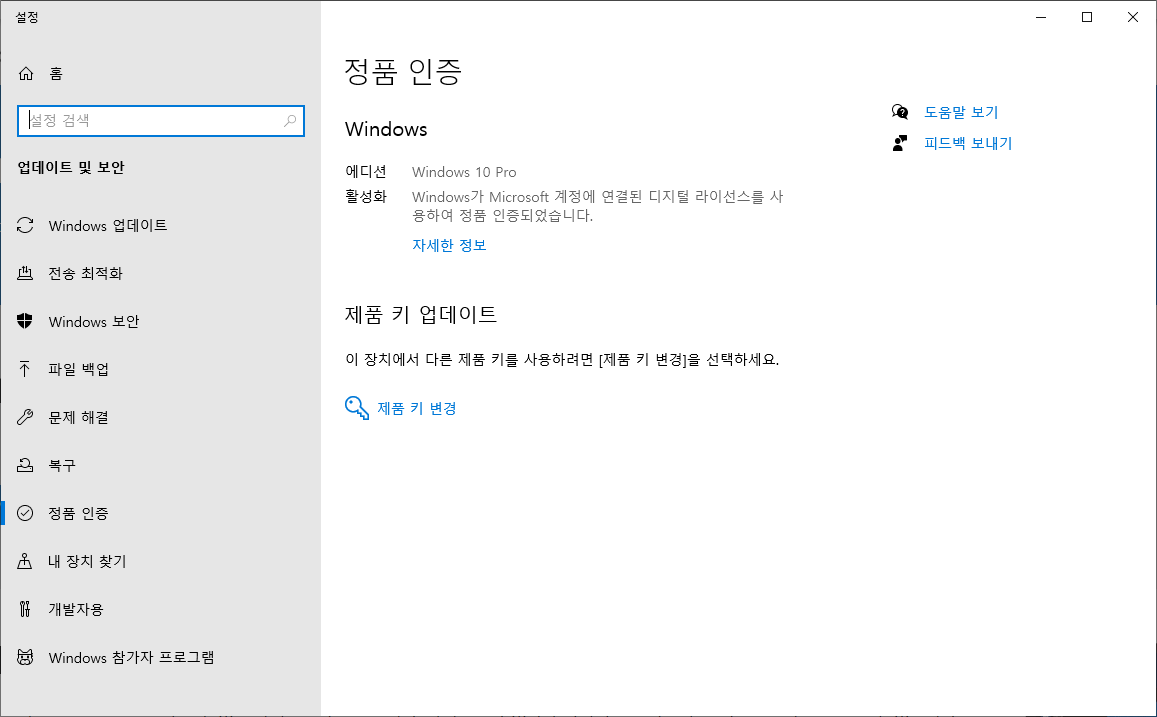Open Windows 보안 section
This screenshot has height=717, width=1157.
tap(94, 322)
